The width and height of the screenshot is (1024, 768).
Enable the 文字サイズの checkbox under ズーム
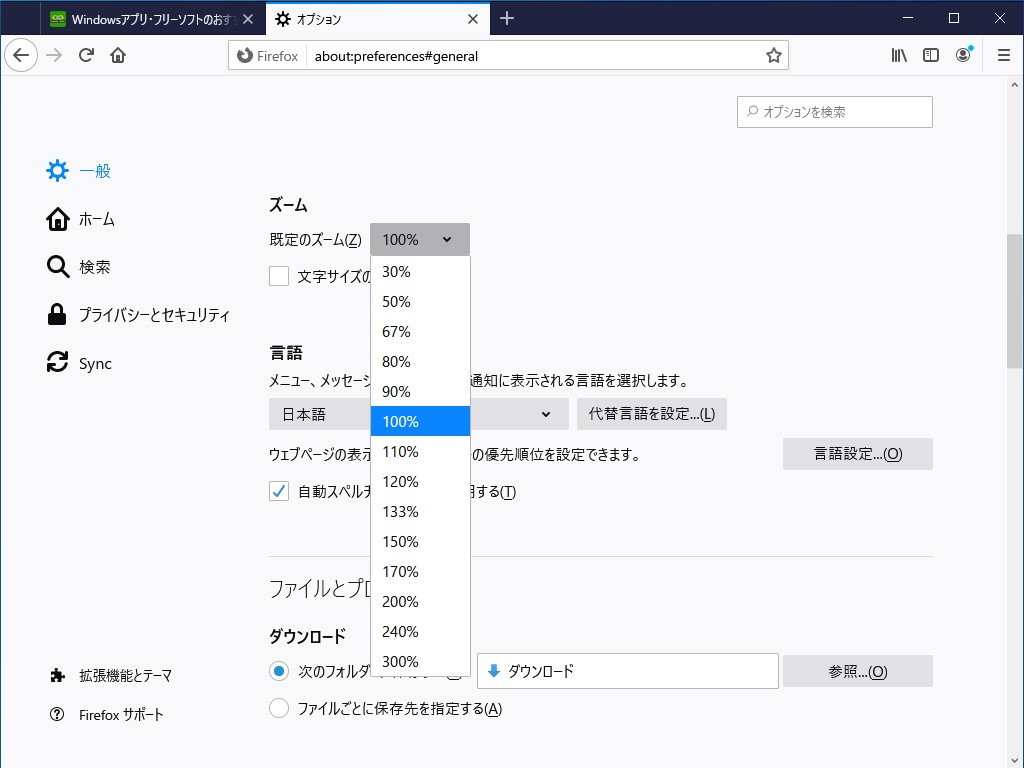click(279, 276)
